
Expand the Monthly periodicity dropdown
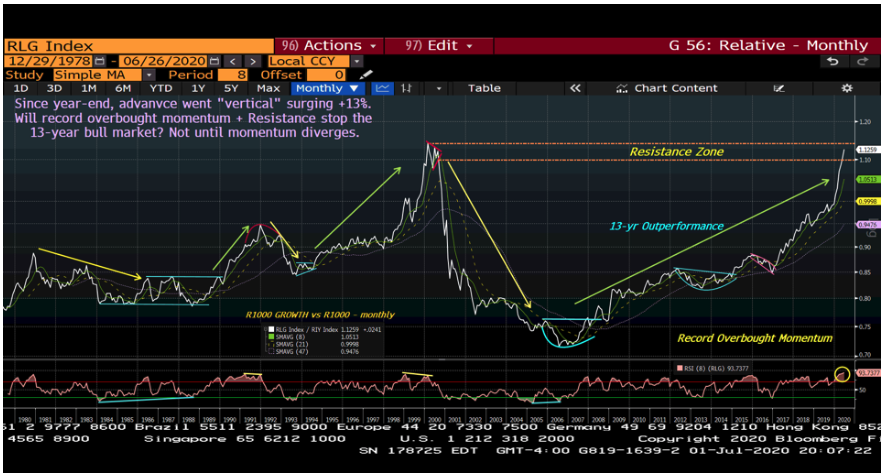click(x=354, y=88)
